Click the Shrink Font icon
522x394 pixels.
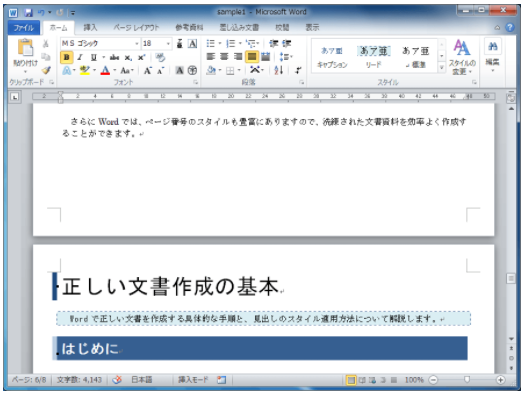(161, 71)
